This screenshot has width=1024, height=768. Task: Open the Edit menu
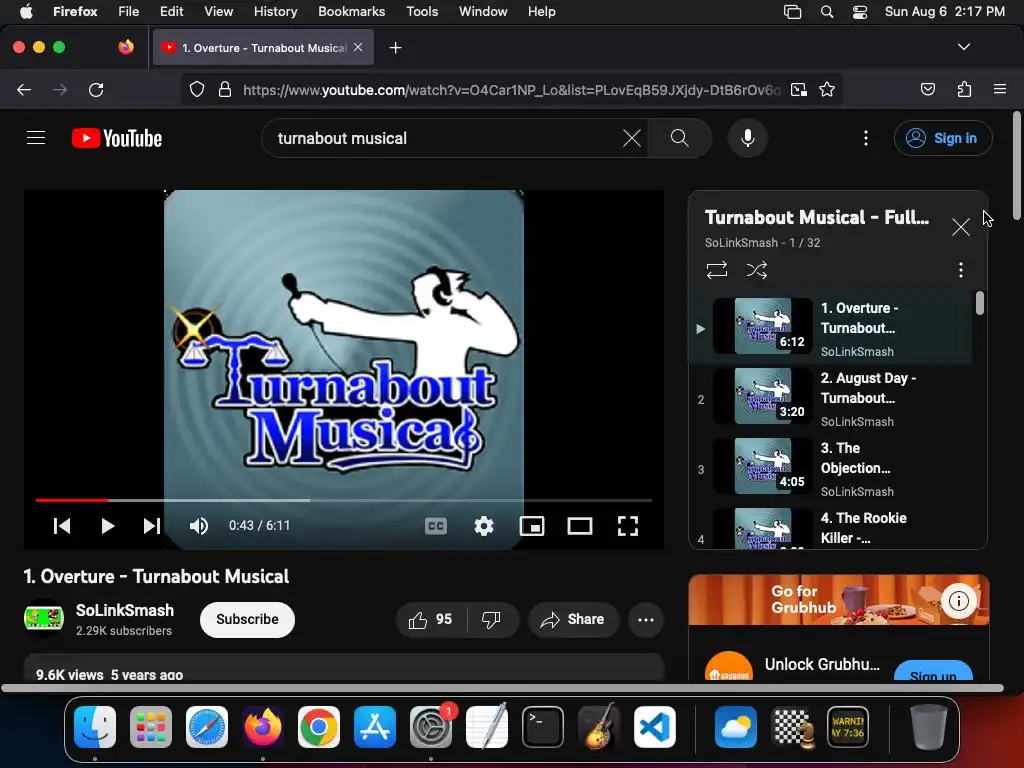[171, 11]
